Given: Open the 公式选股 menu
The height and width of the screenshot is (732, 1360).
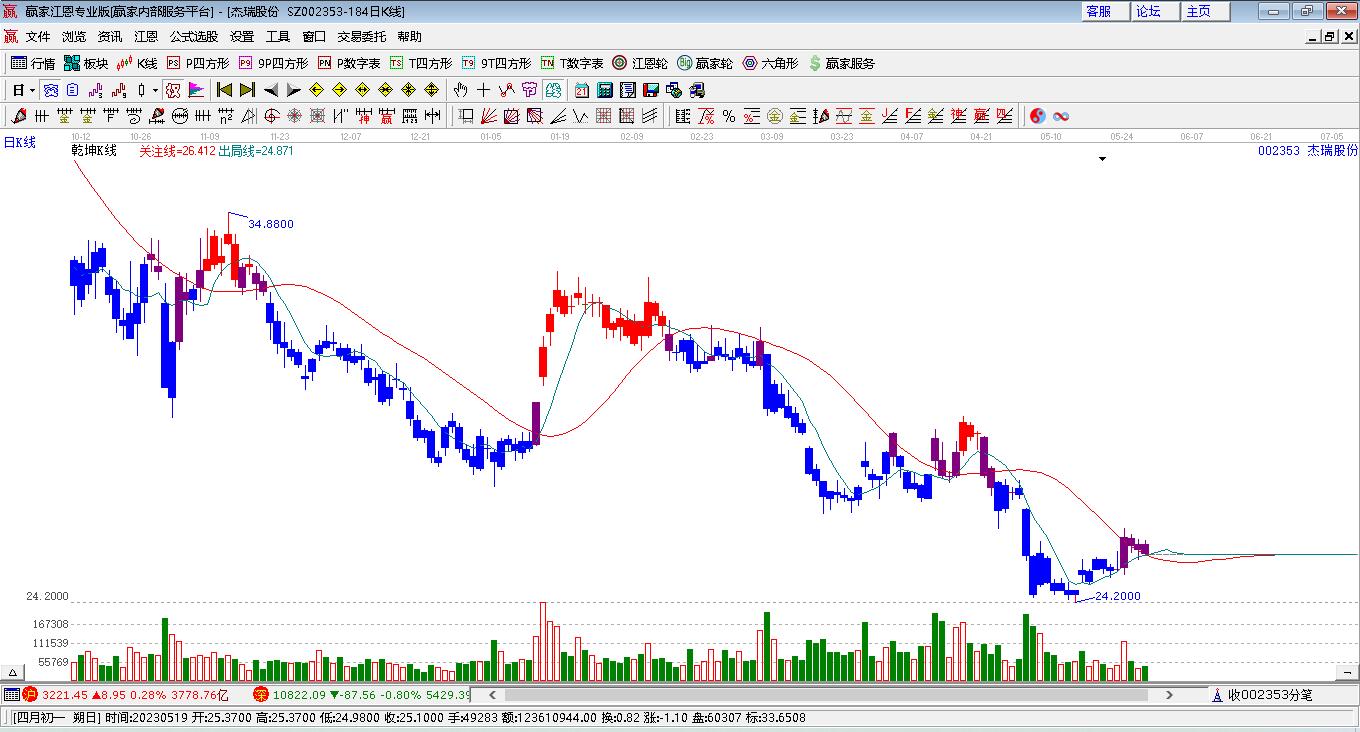Looking at the screenshot, I should pyautogui.click(x=194, y=37).
